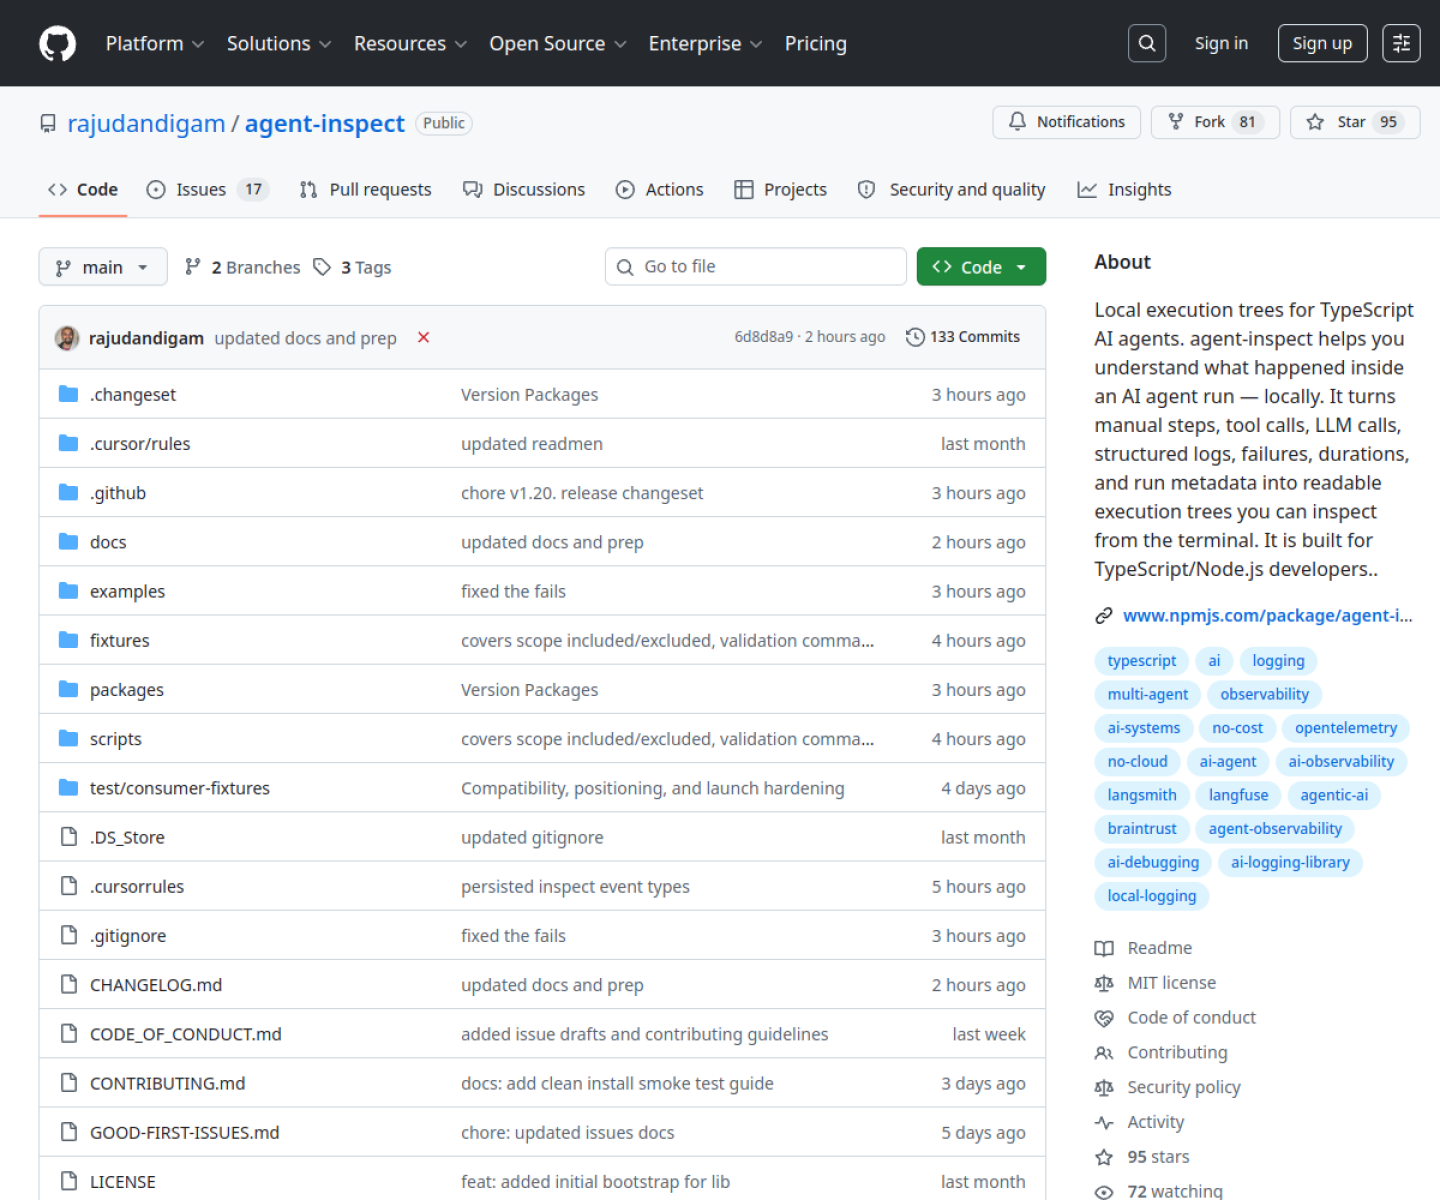Click the star icon beside 95 stars
The height and width of the screenshot is (1200, 1440).
[x=1104, y=1157]
